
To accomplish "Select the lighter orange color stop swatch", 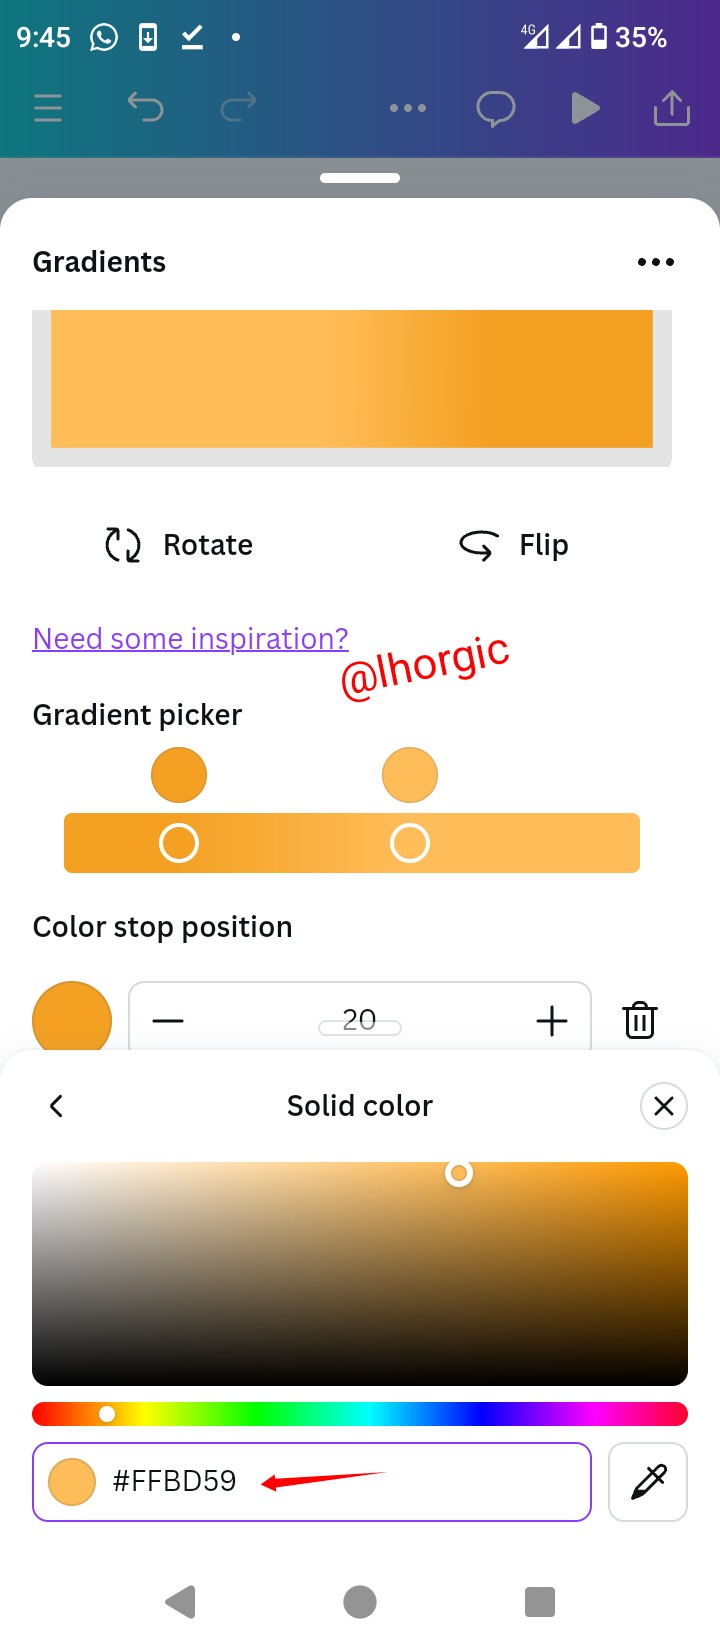I will pos(410,775).
